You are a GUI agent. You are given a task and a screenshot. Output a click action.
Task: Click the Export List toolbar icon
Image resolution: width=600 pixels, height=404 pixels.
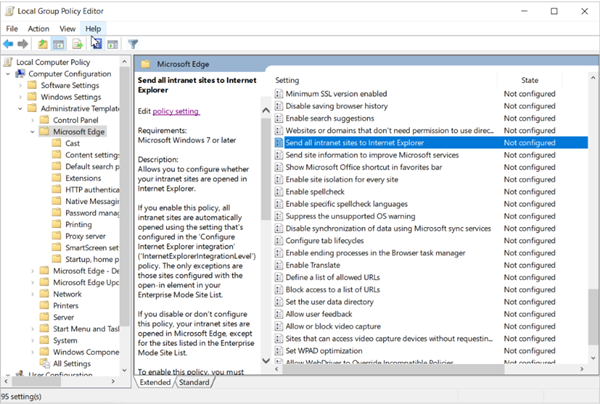click(78, 44)
